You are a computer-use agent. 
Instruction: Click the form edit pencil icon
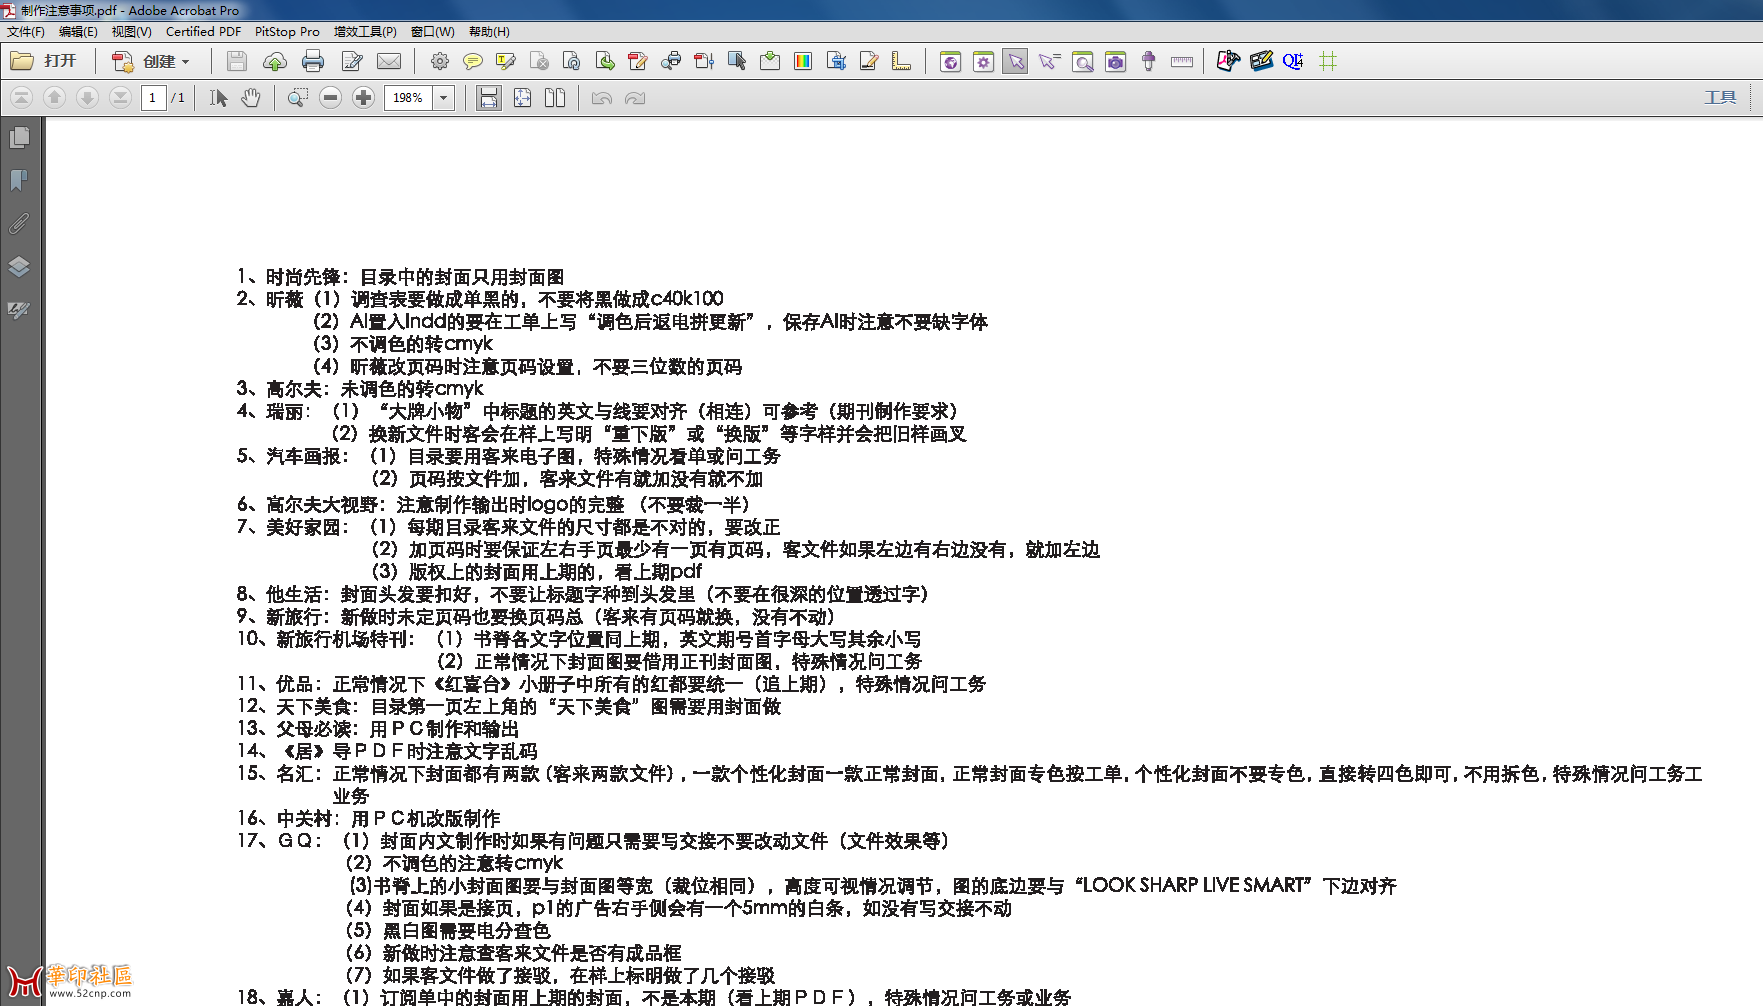[1262, 61]
